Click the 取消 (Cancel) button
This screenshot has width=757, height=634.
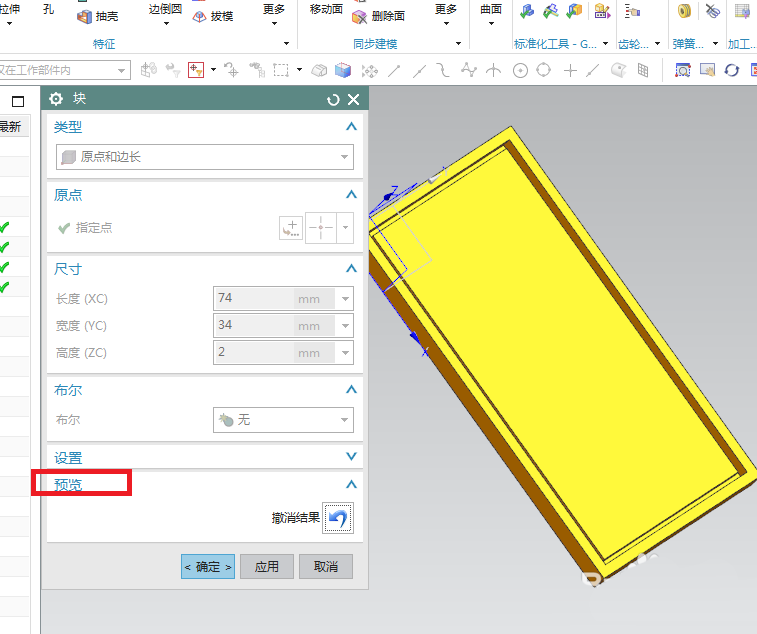(326, 566)
